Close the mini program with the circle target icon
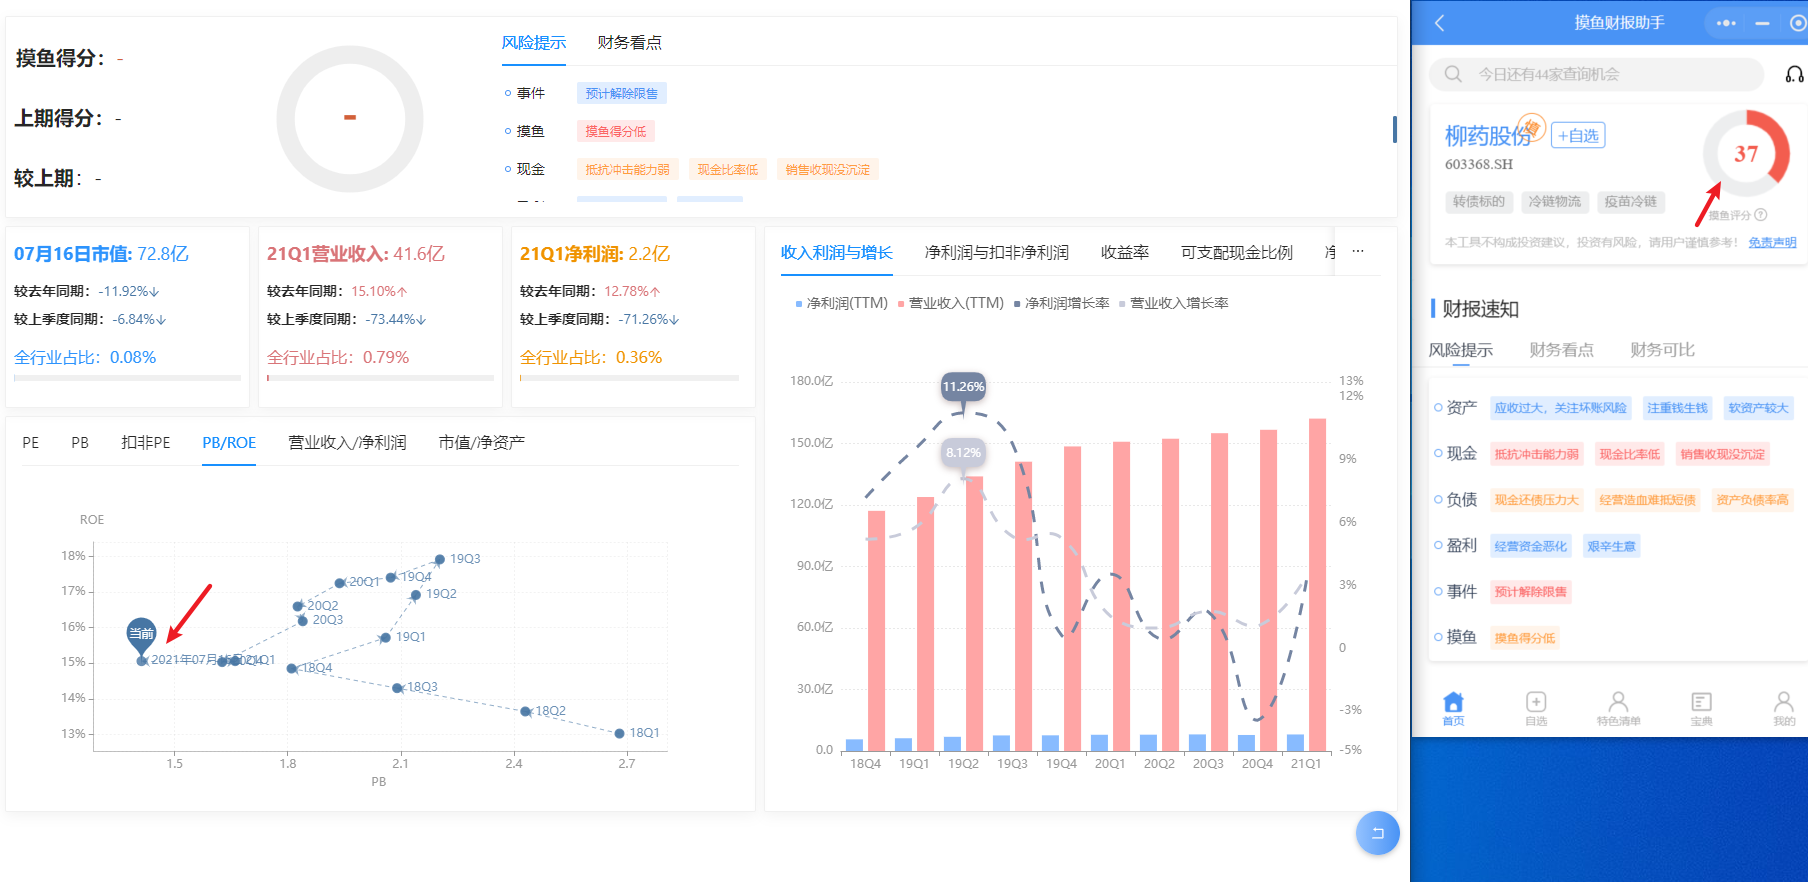 pyautogui.click(x=1797, y=22)
